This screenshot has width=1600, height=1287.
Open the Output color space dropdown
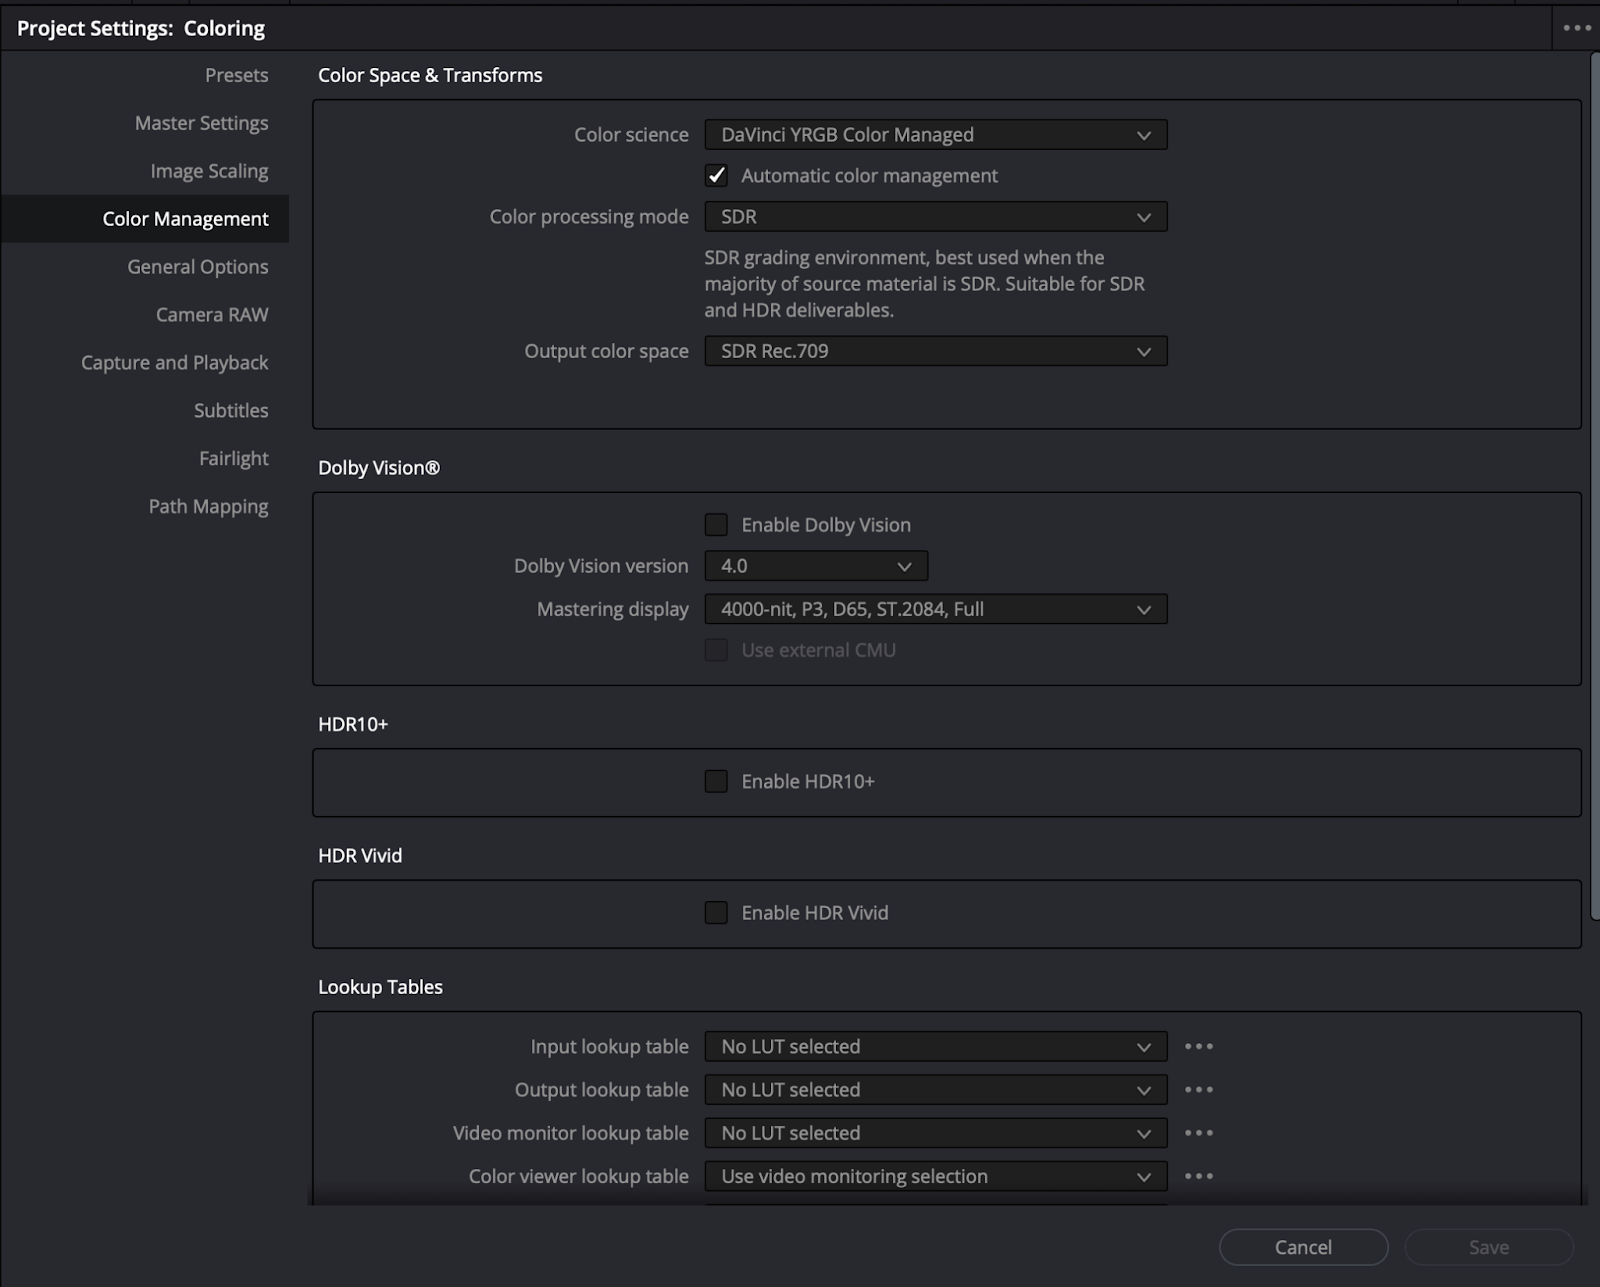936,351
